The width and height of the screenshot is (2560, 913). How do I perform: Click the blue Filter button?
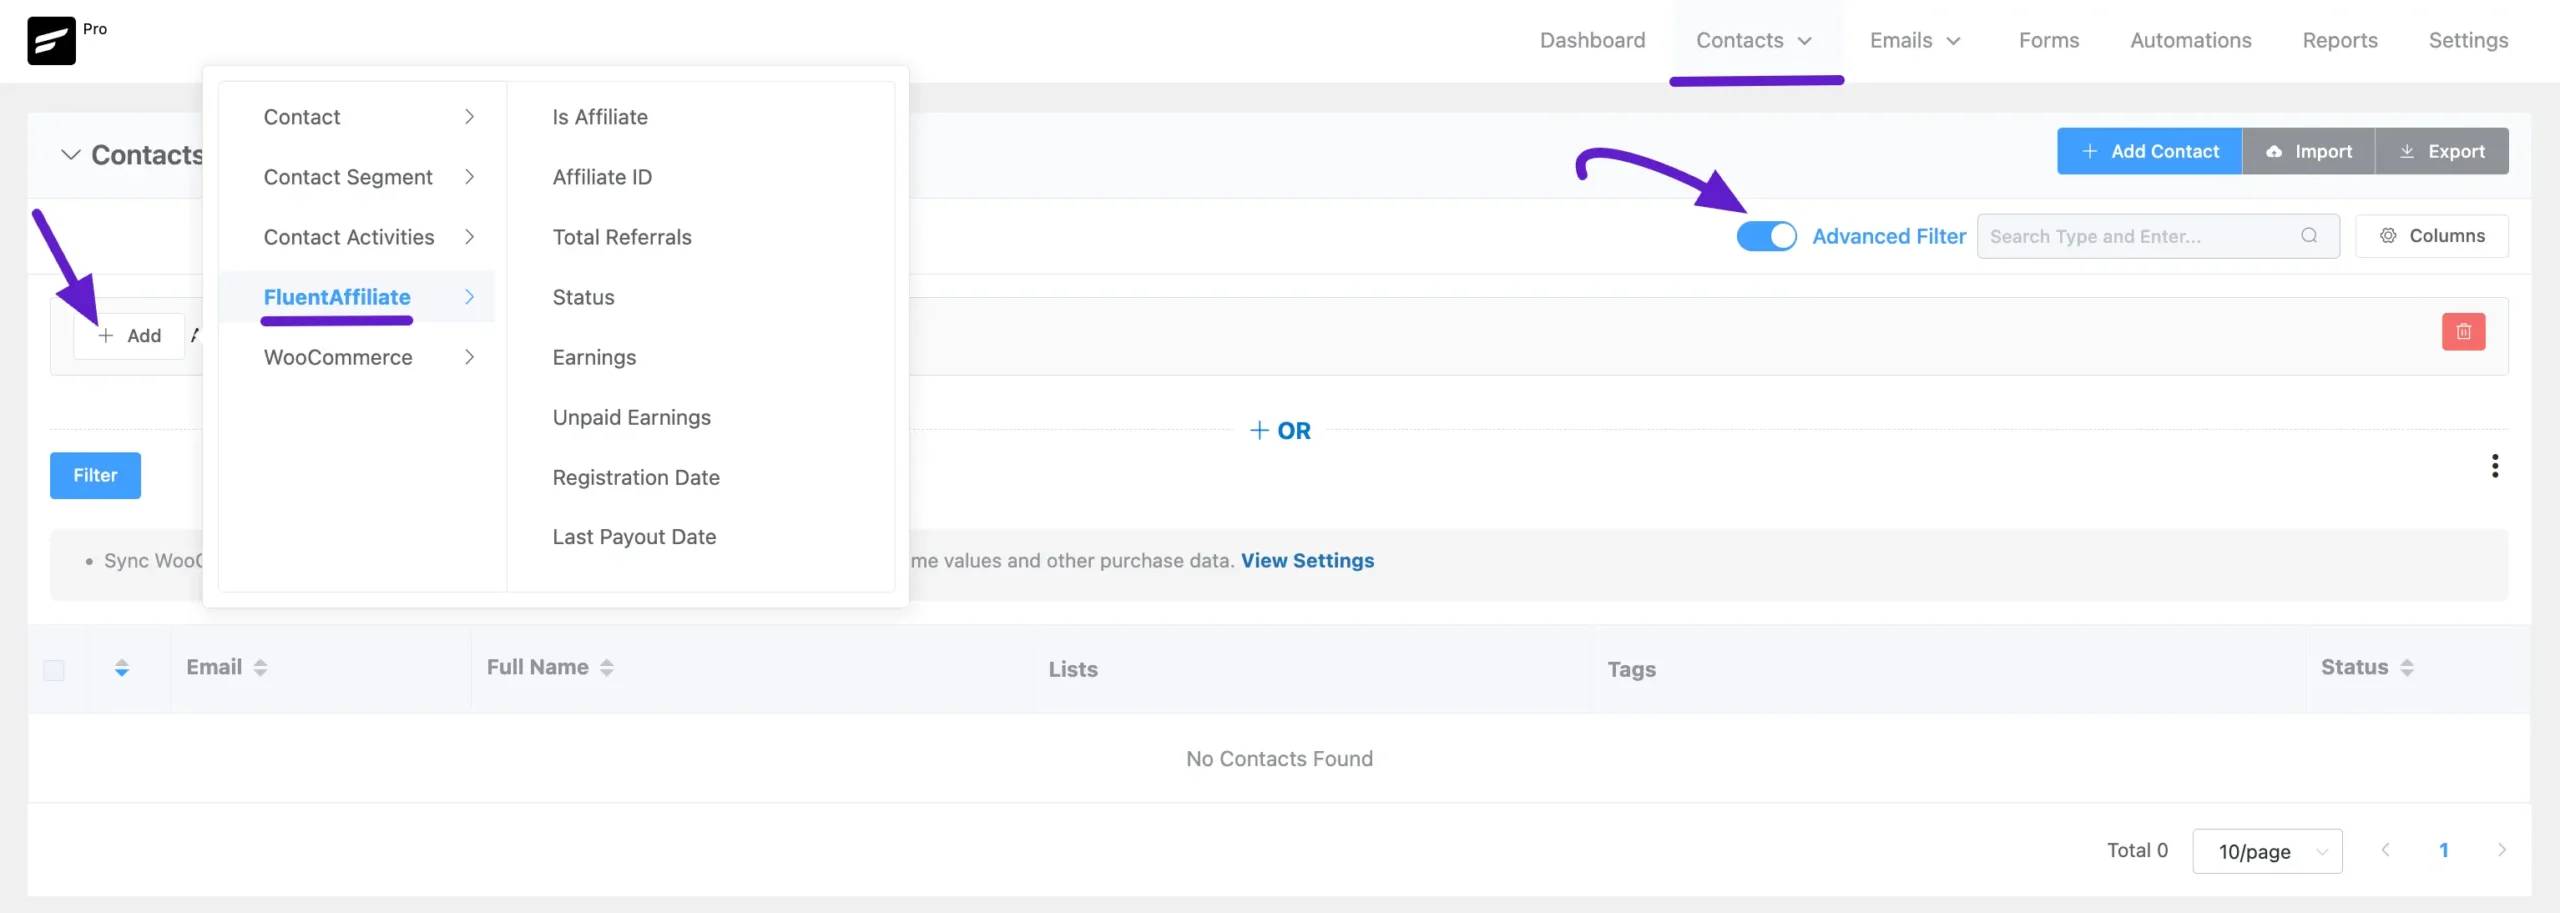pyautogui.click(x=95, y=475)
